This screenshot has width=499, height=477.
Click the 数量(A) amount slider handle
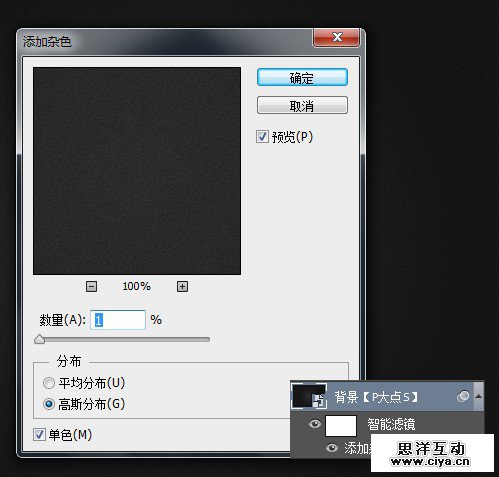click(39, 339)
